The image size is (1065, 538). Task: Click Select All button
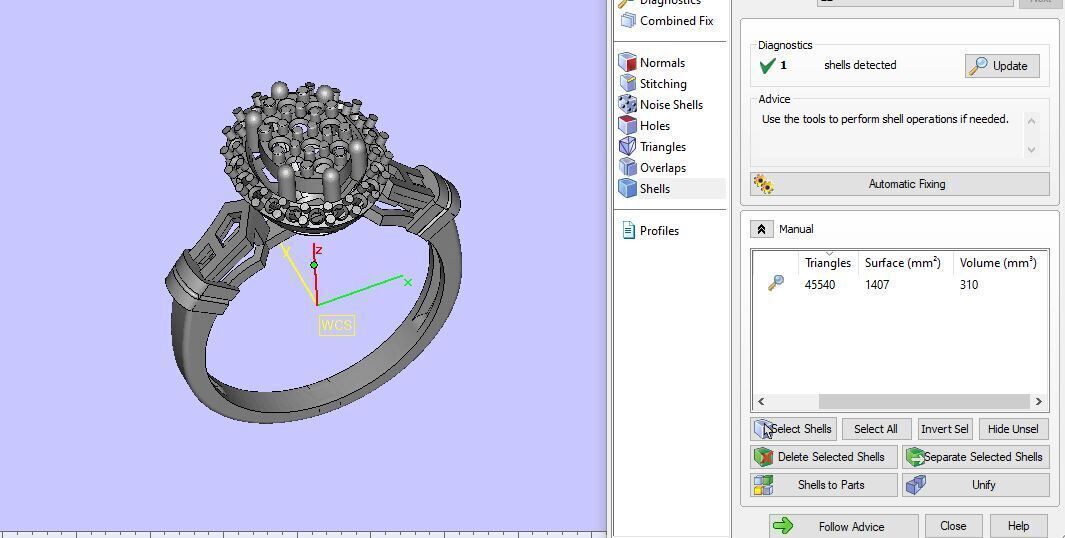(876, 429)
